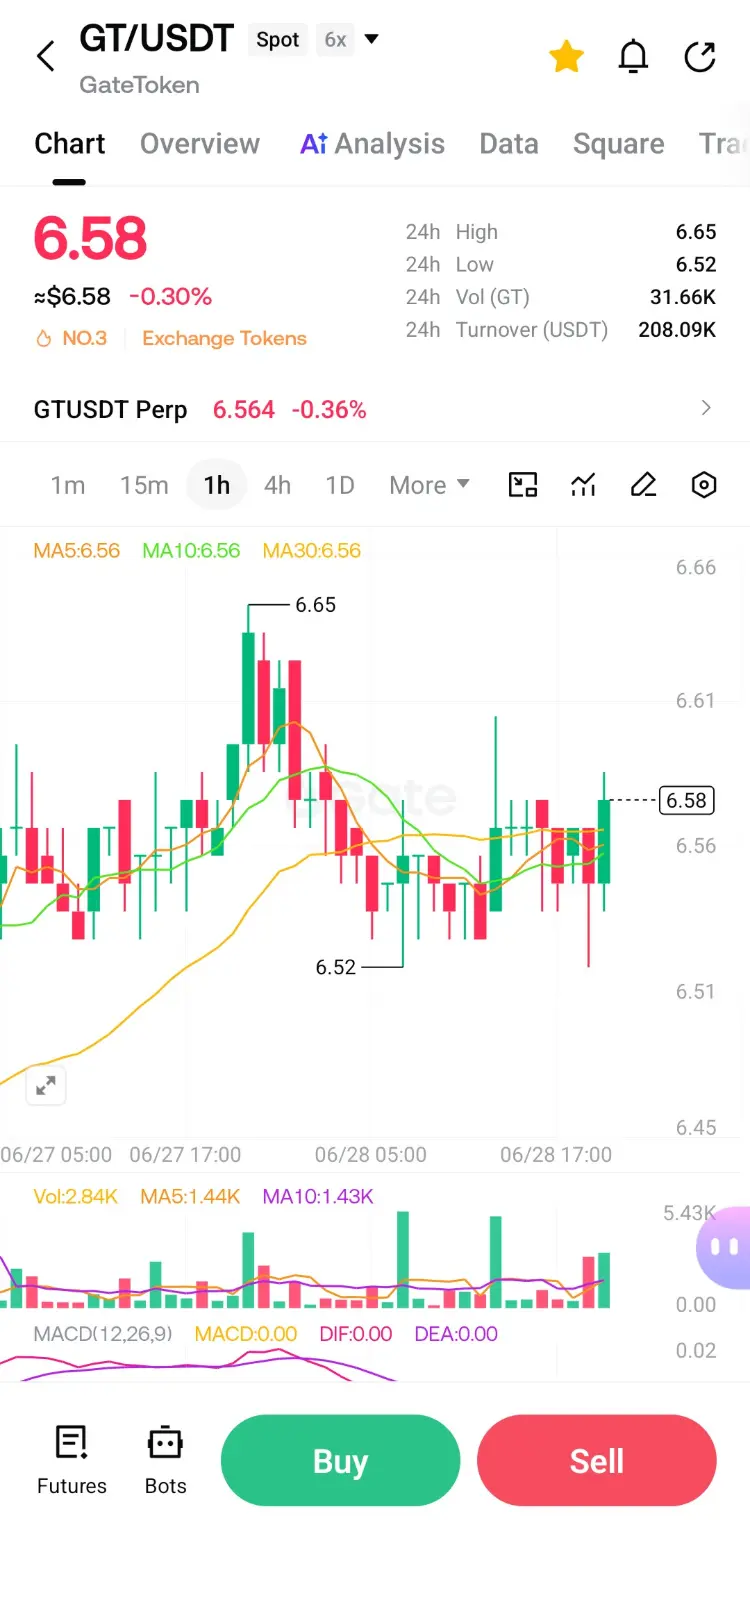
Task: Tap the 6.52 low marker on chart
Action: click(x=336, y=967)
